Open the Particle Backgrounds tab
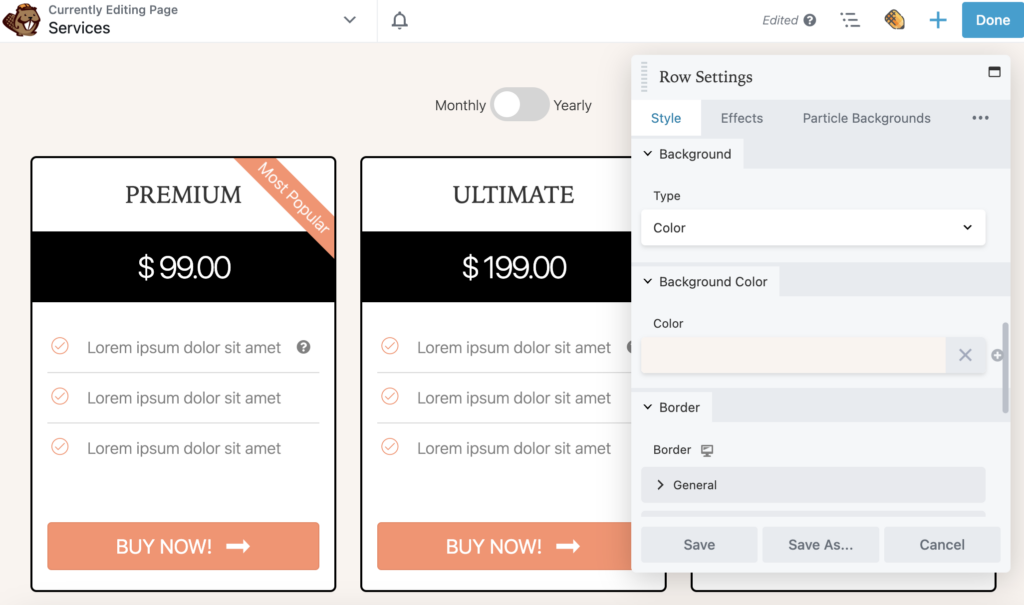Screen dimensions: 1024x605 pos(866,117)
